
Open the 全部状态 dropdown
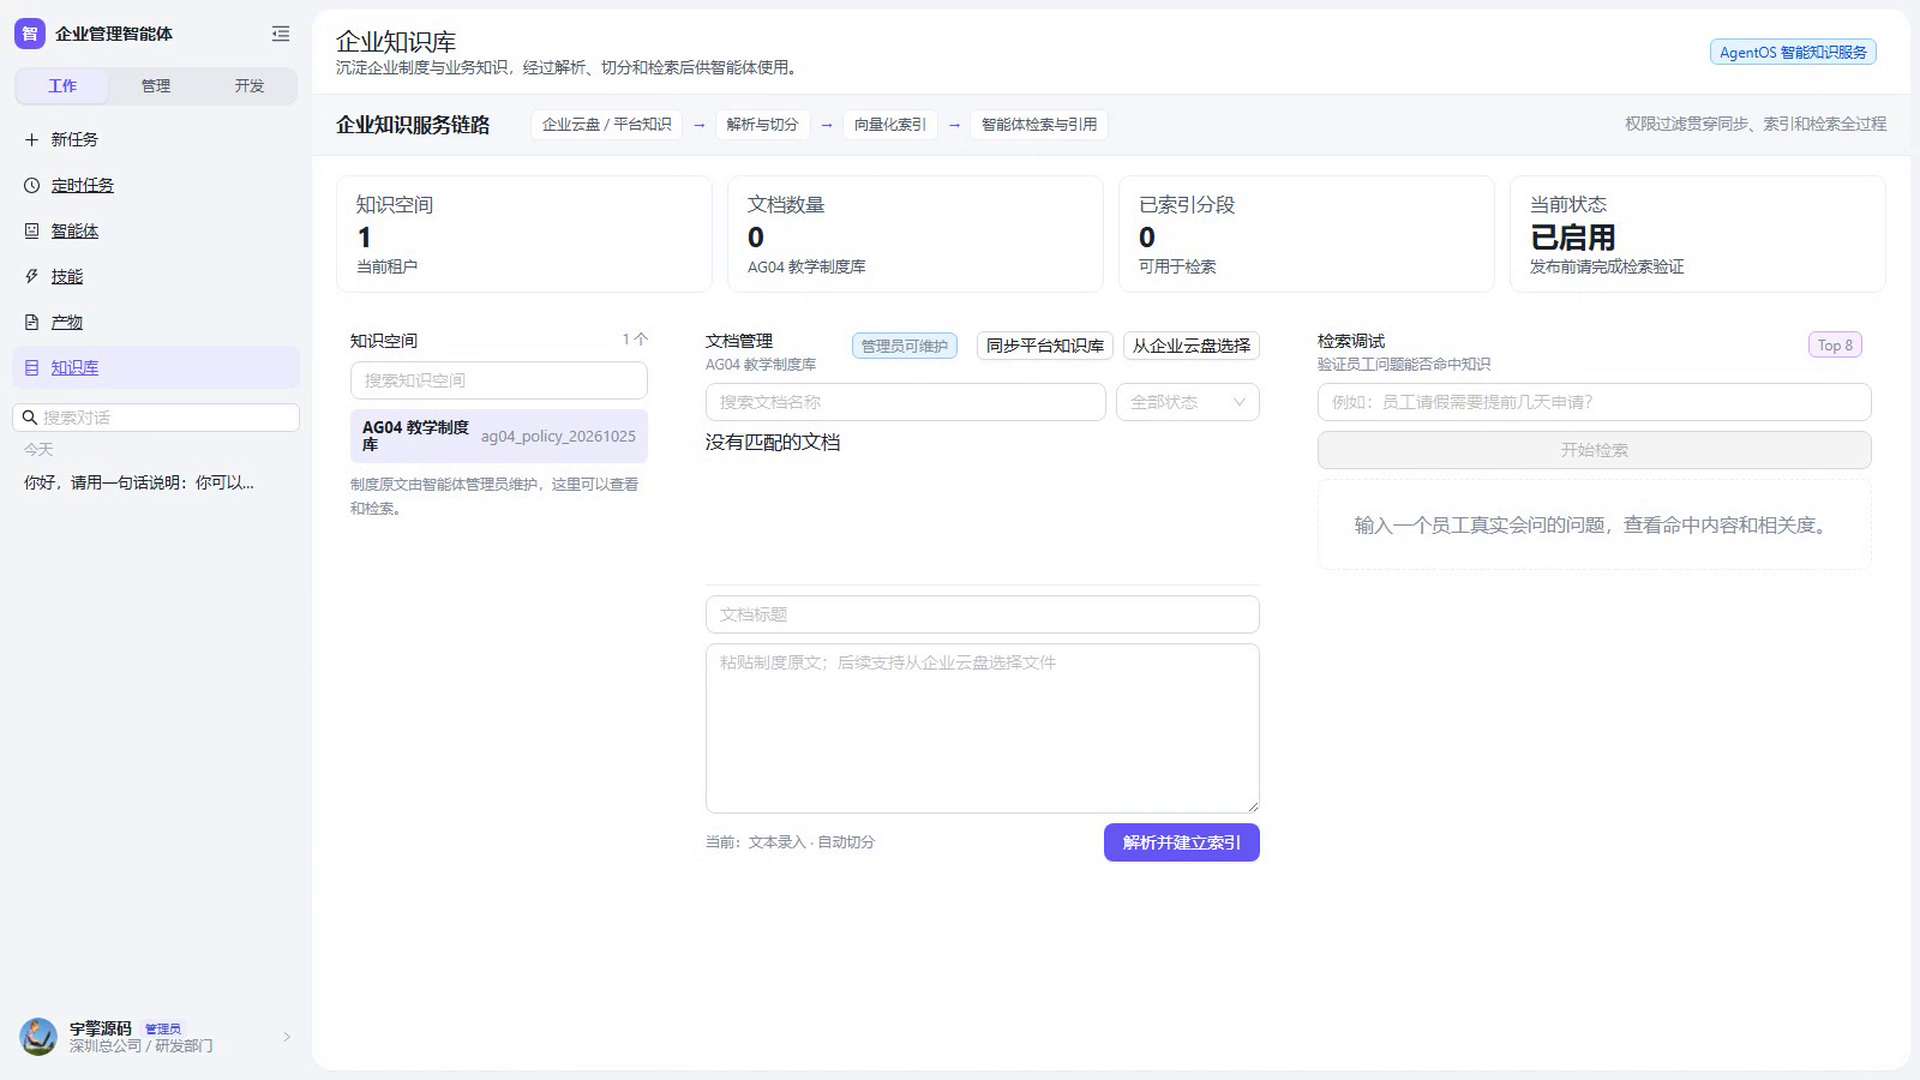tap(1188, 402)
